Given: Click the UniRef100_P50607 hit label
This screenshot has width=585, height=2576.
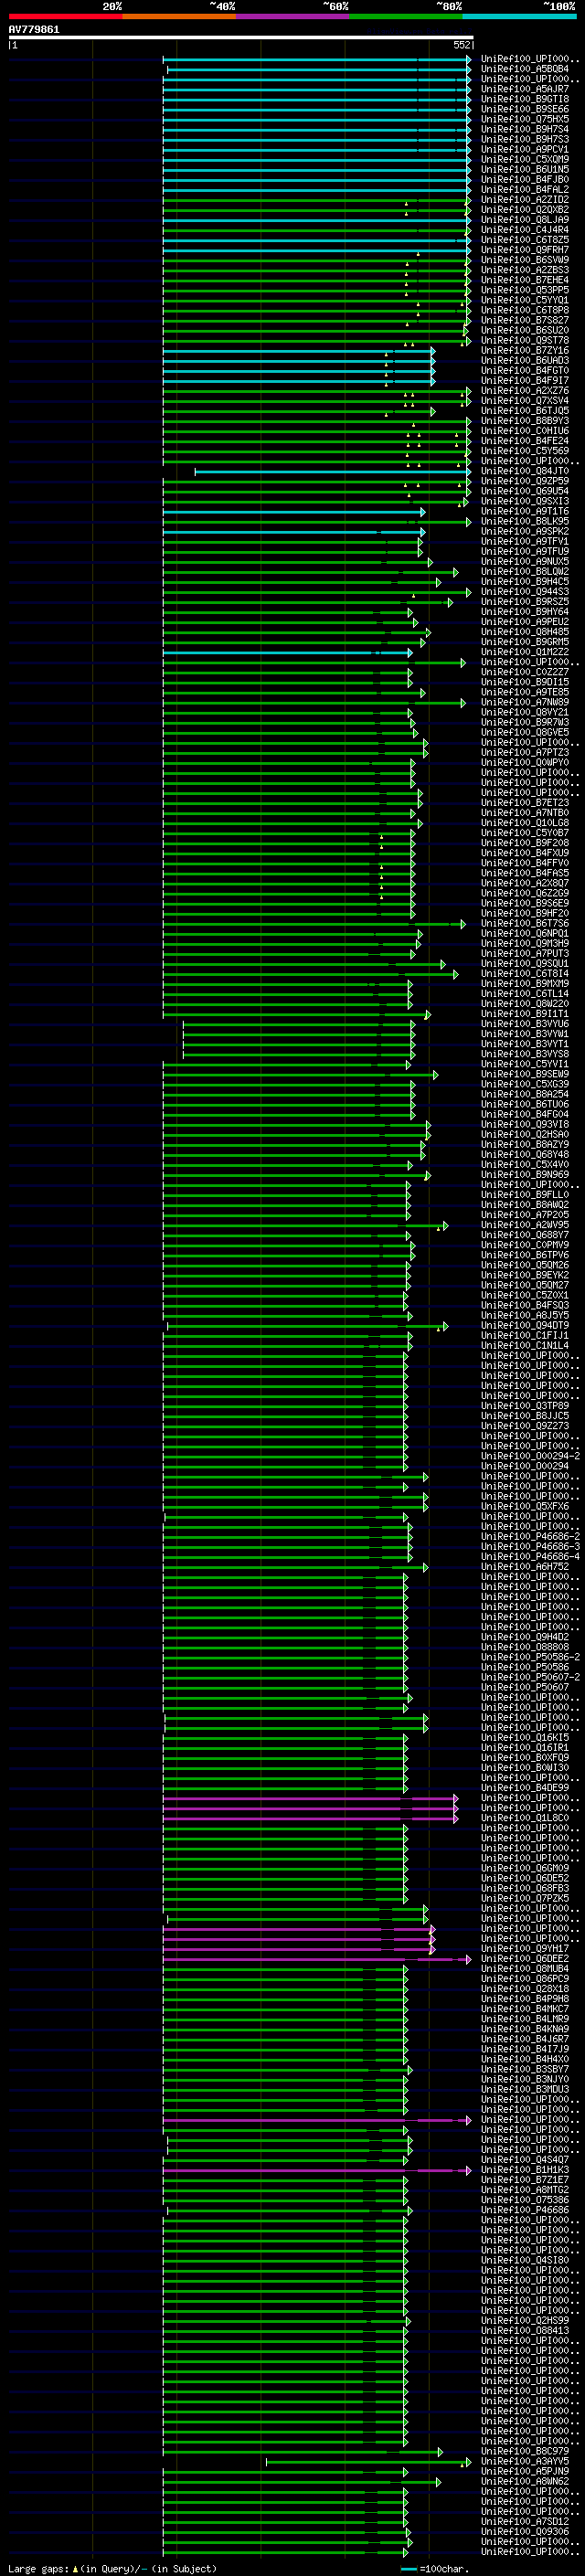Looking at the screenshot, I should tap(525, 1688).
